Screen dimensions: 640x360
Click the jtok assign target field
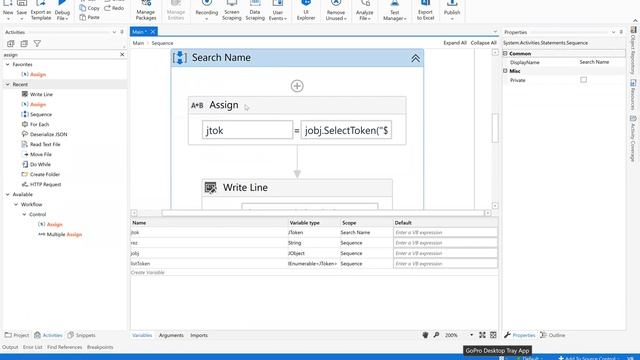click(x=247, y=130)
